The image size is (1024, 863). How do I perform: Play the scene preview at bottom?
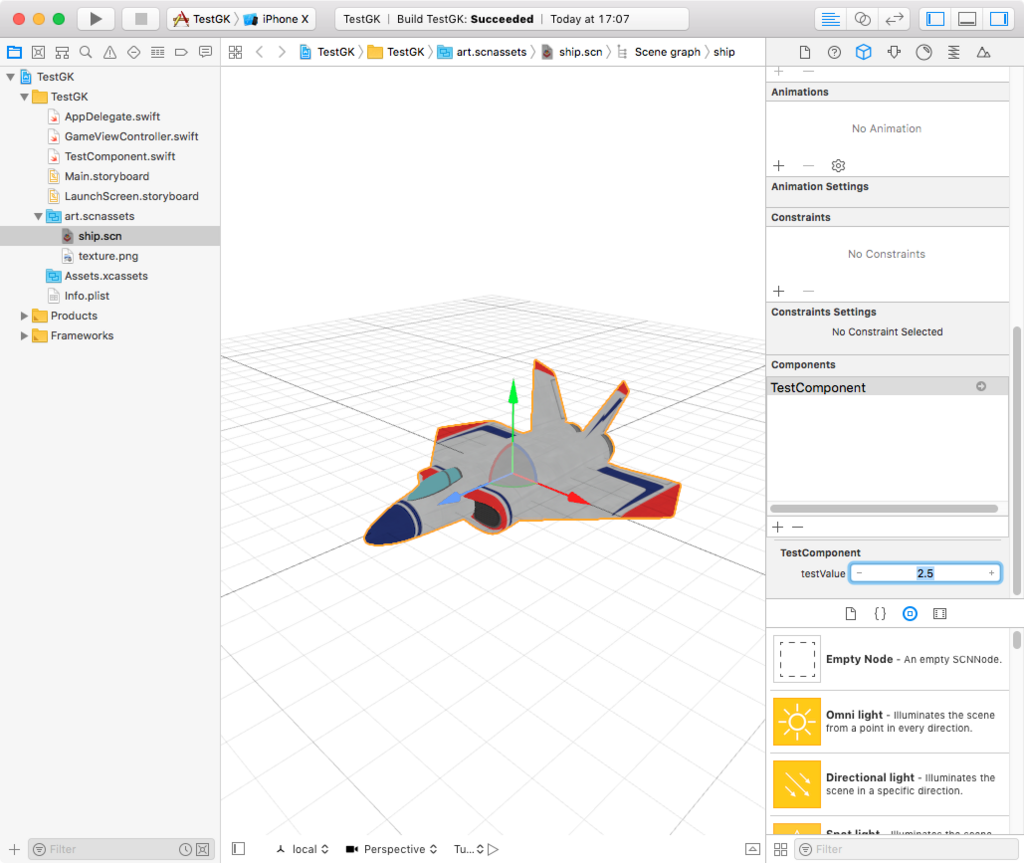point(494,850)
